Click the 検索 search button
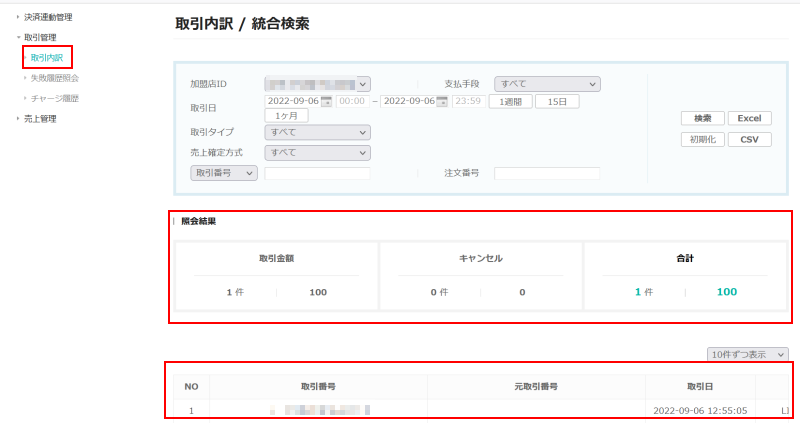The width and height of the screenshot is (800, 423). 703,118
